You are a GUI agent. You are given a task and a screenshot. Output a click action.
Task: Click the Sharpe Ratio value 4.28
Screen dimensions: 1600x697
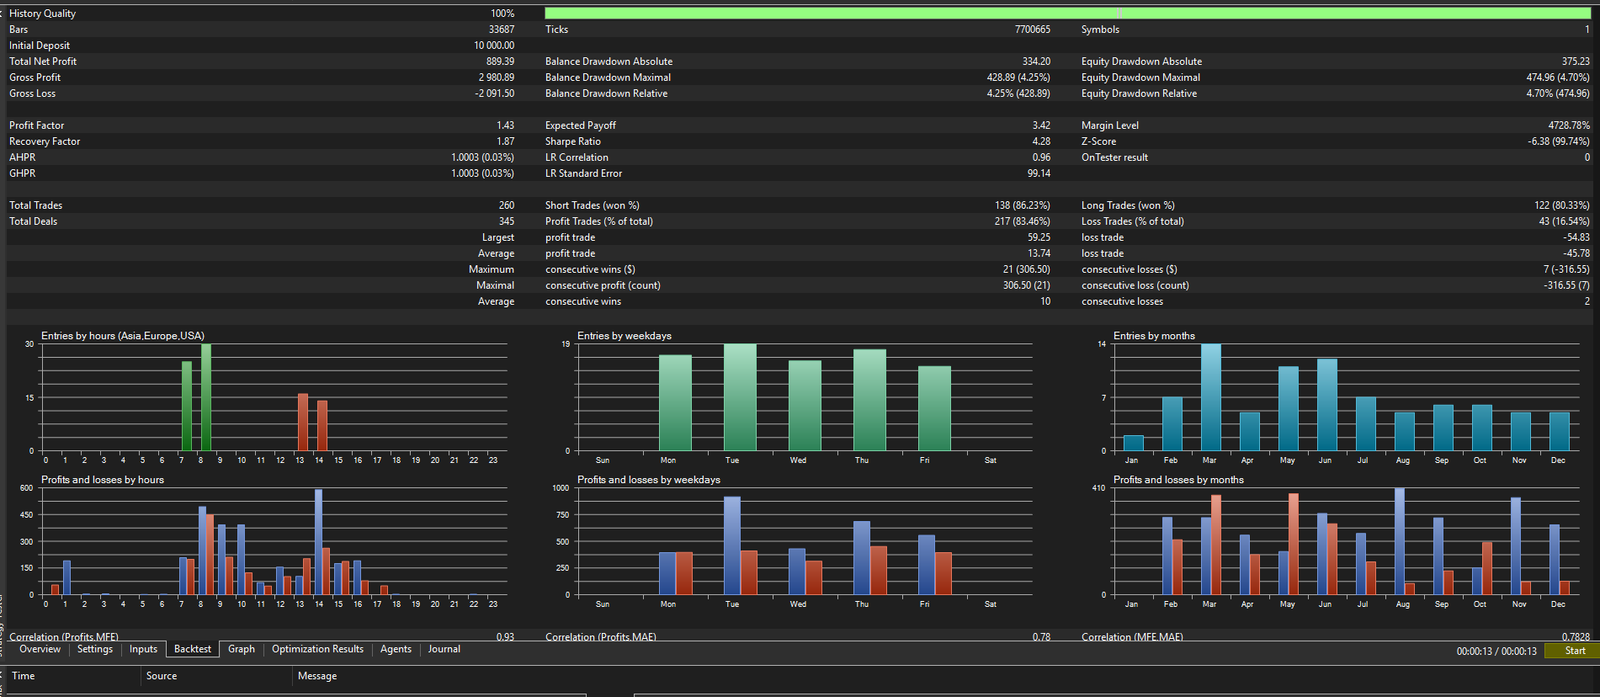pos(1041,141)
